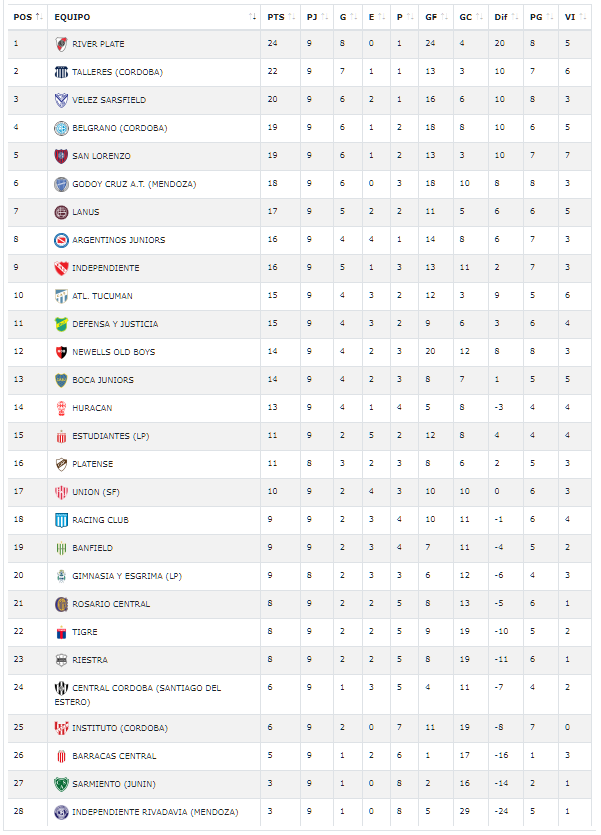Screen dimensions: 601x835
Task: Click the Newells Old Boys badge
Action: 61,352
